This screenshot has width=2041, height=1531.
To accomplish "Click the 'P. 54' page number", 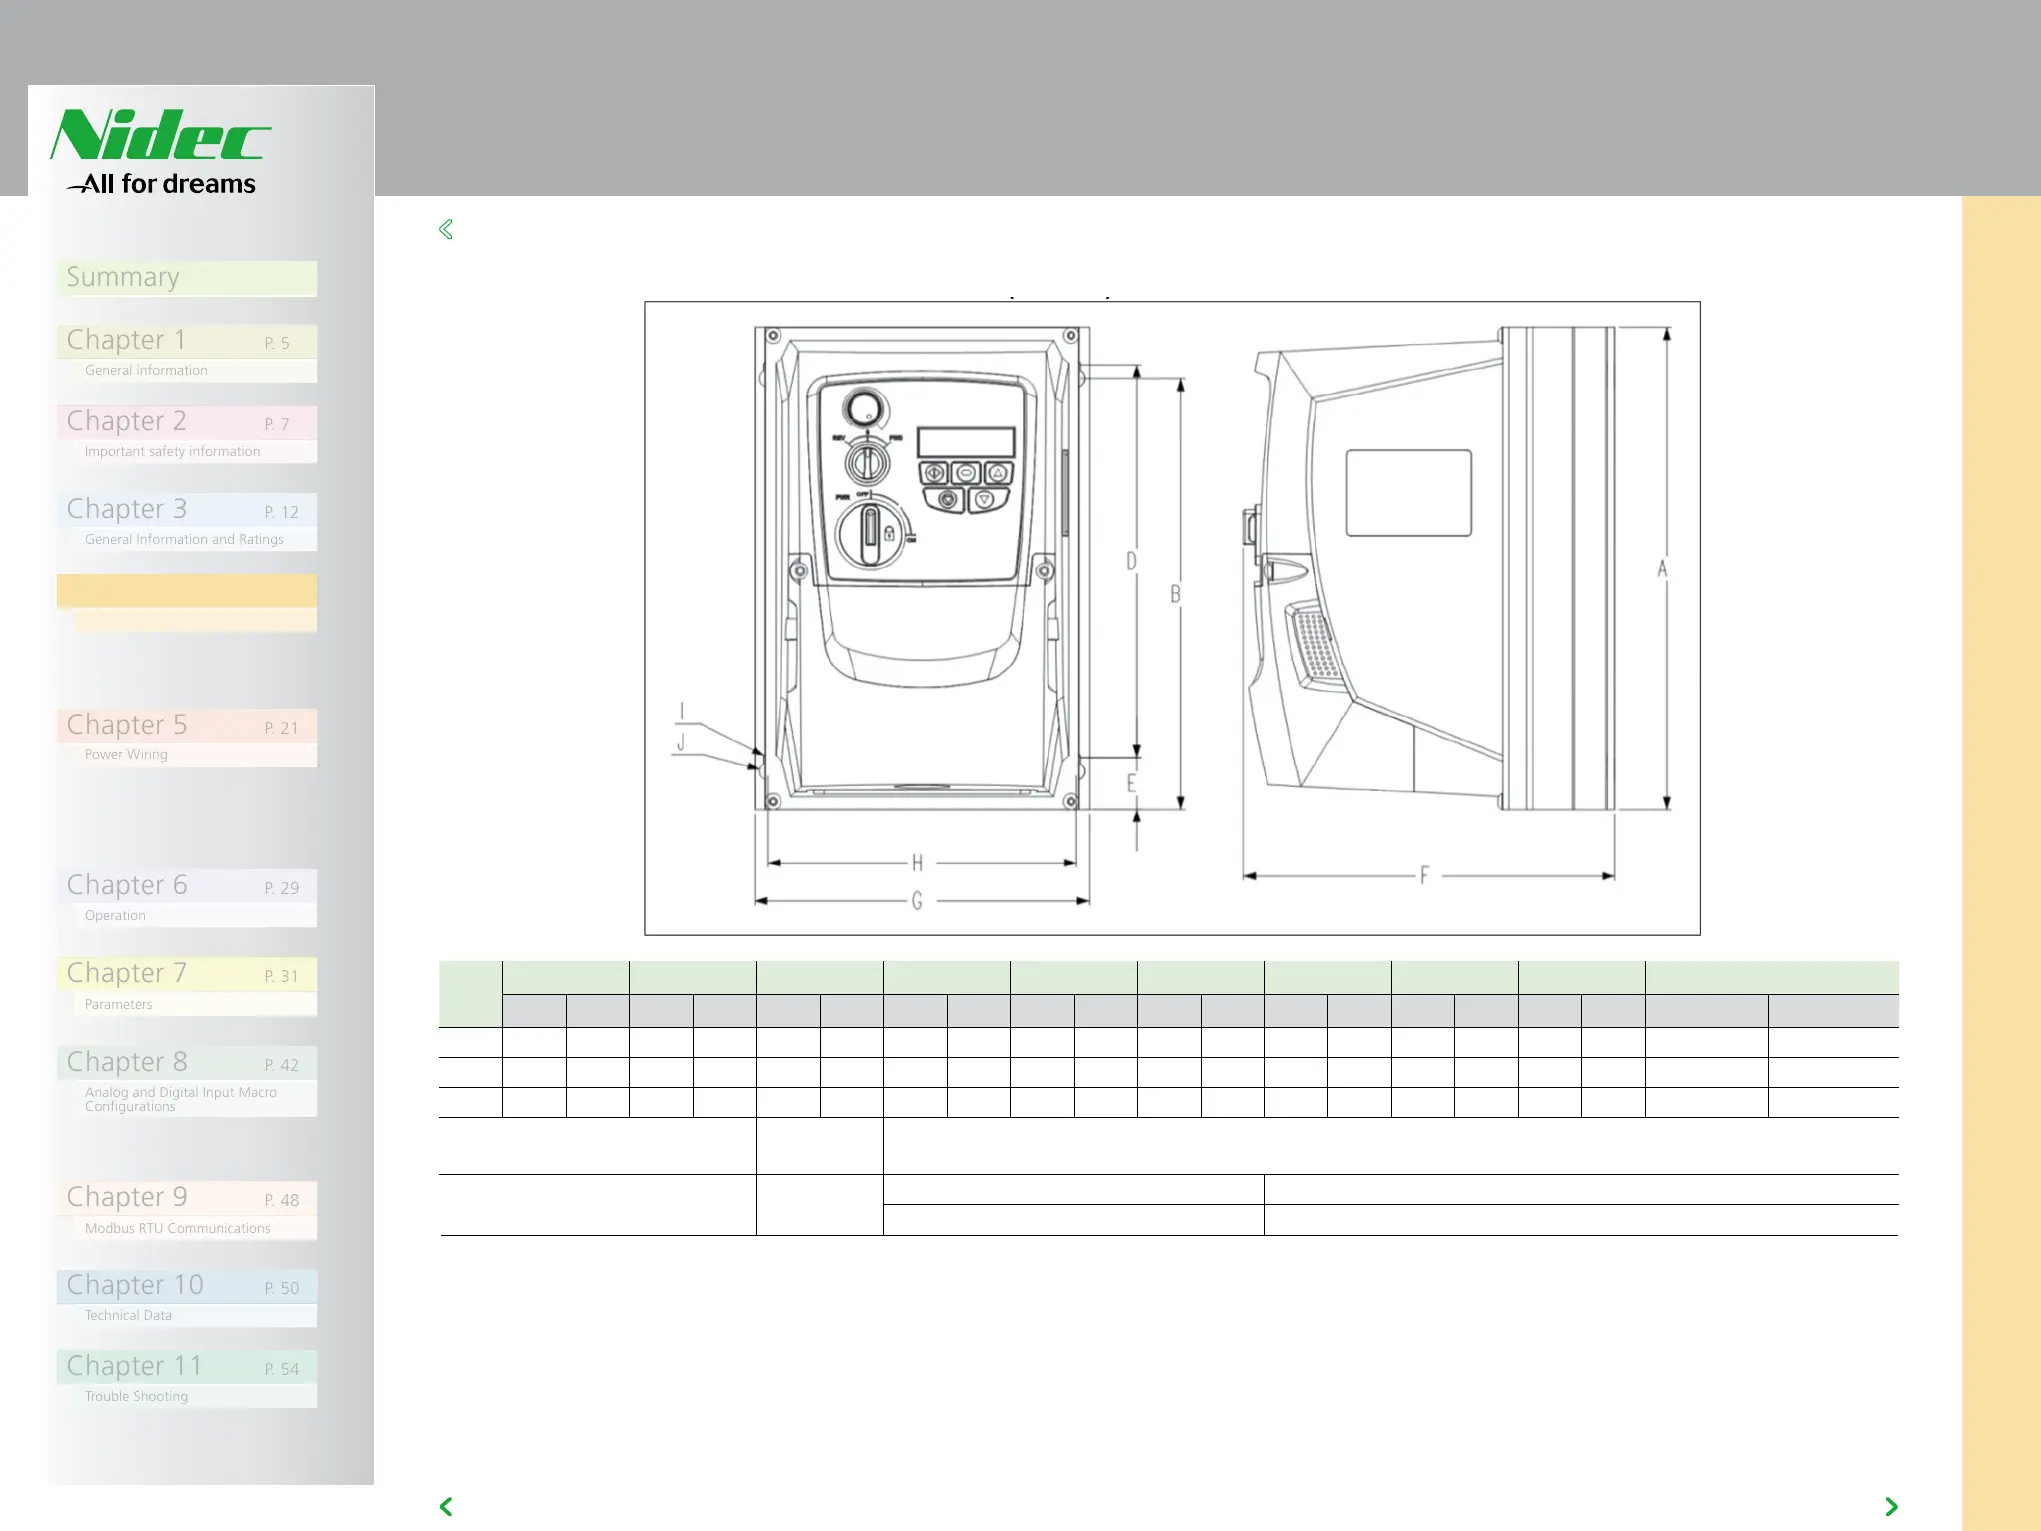I will [282, 1369].
